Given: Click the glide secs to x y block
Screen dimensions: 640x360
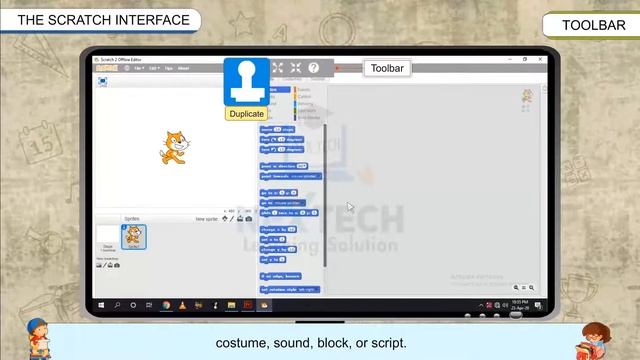Looking at the screenshot, I should pyautogui.click(x=289, y=213).
